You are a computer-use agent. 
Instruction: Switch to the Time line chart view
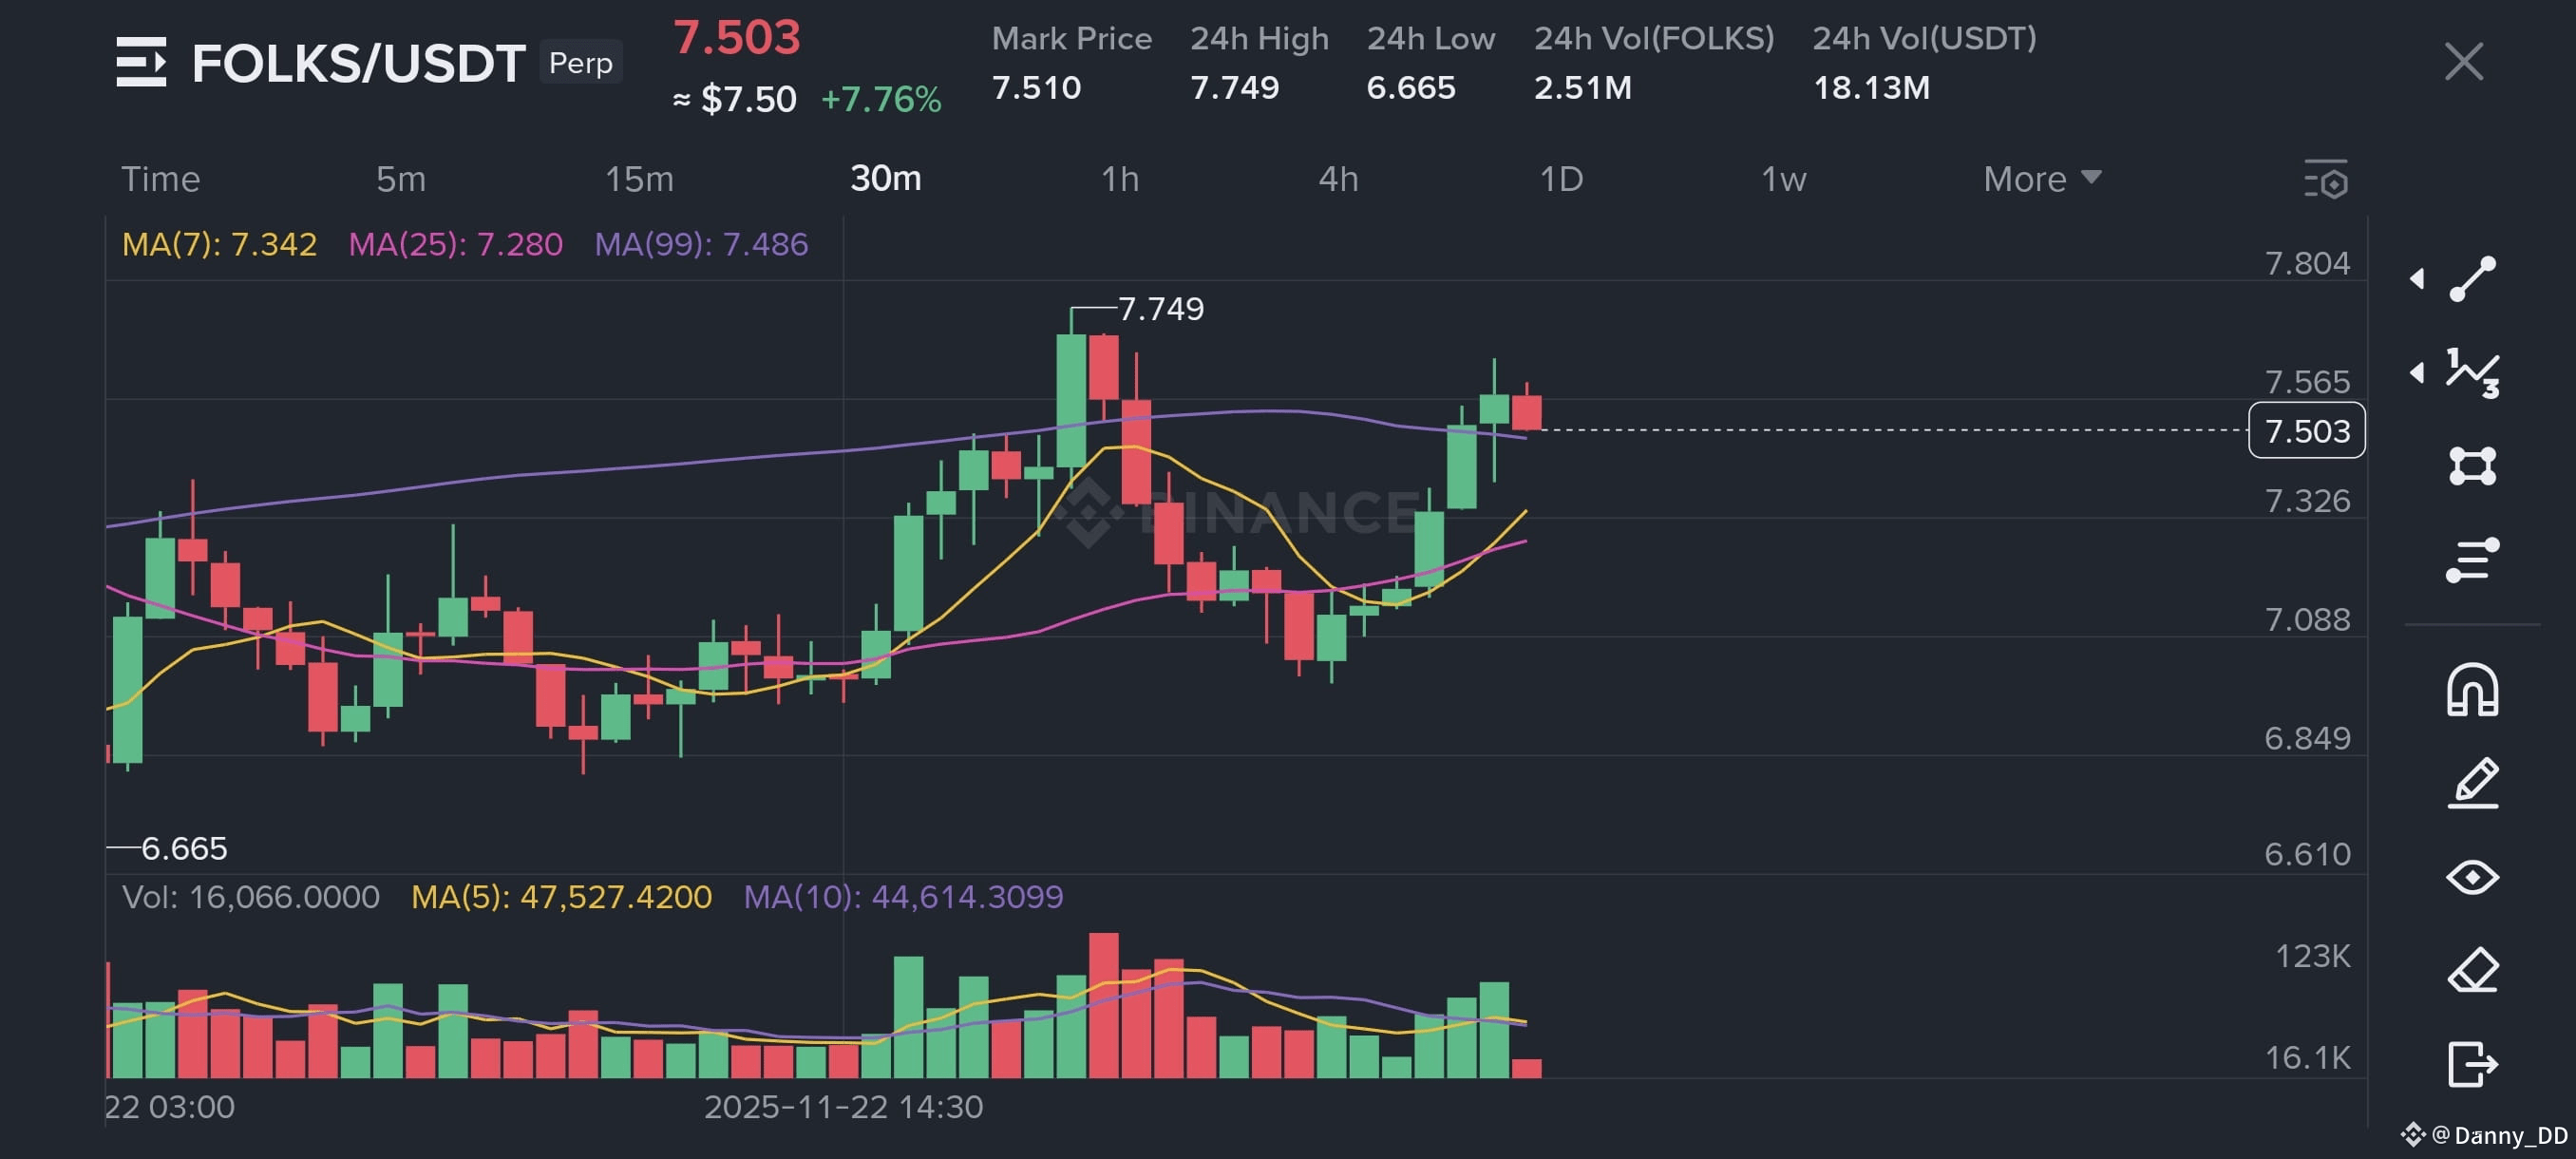pyautogui.click(x=161, y=179)
